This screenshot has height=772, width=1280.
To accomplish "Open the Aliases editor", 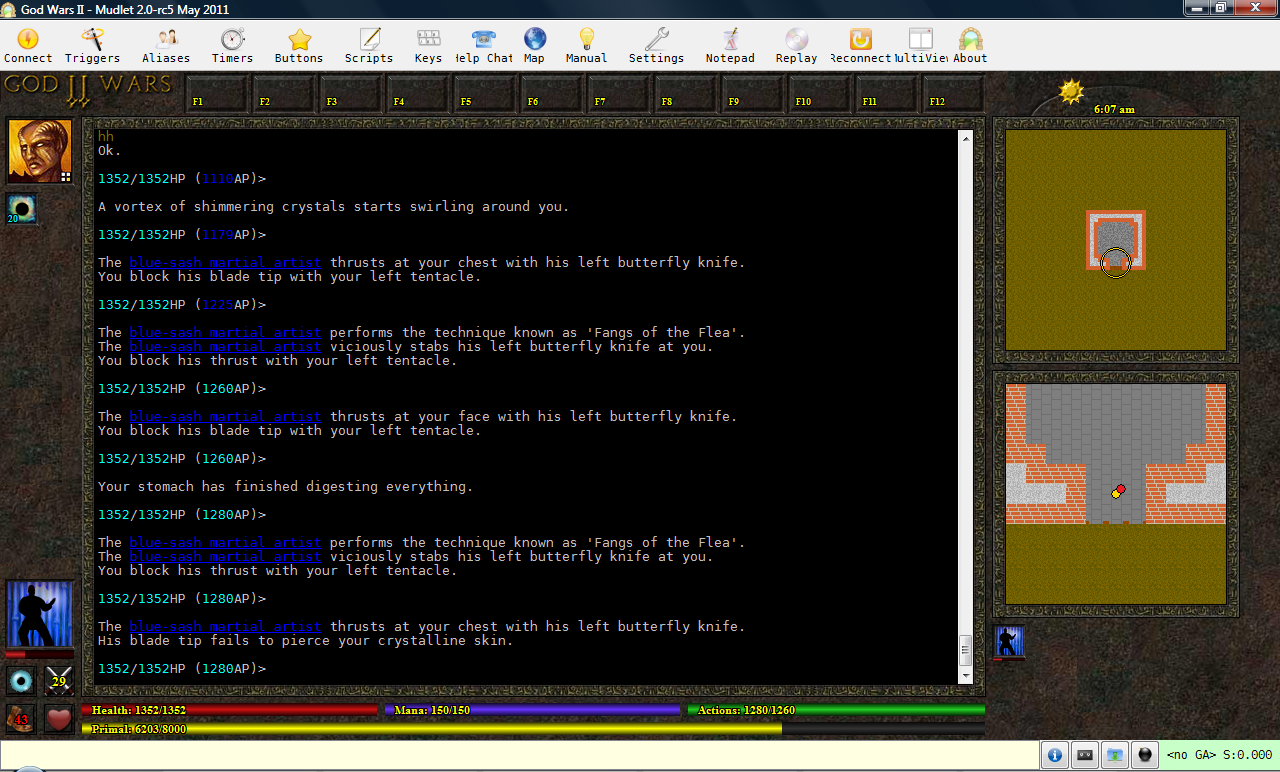I will (166, 46).
